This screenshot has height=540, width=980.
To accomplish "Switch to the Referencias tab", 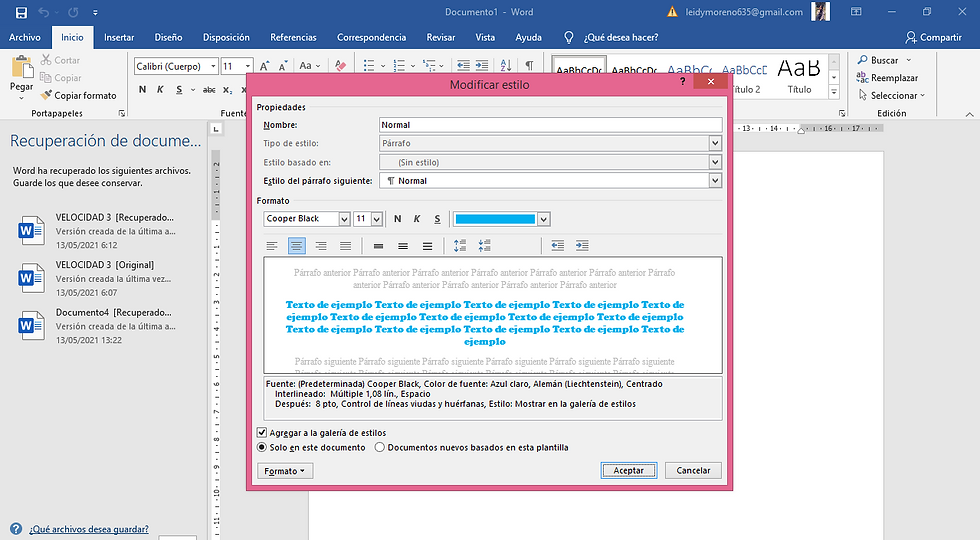I will tap(293, 38).
